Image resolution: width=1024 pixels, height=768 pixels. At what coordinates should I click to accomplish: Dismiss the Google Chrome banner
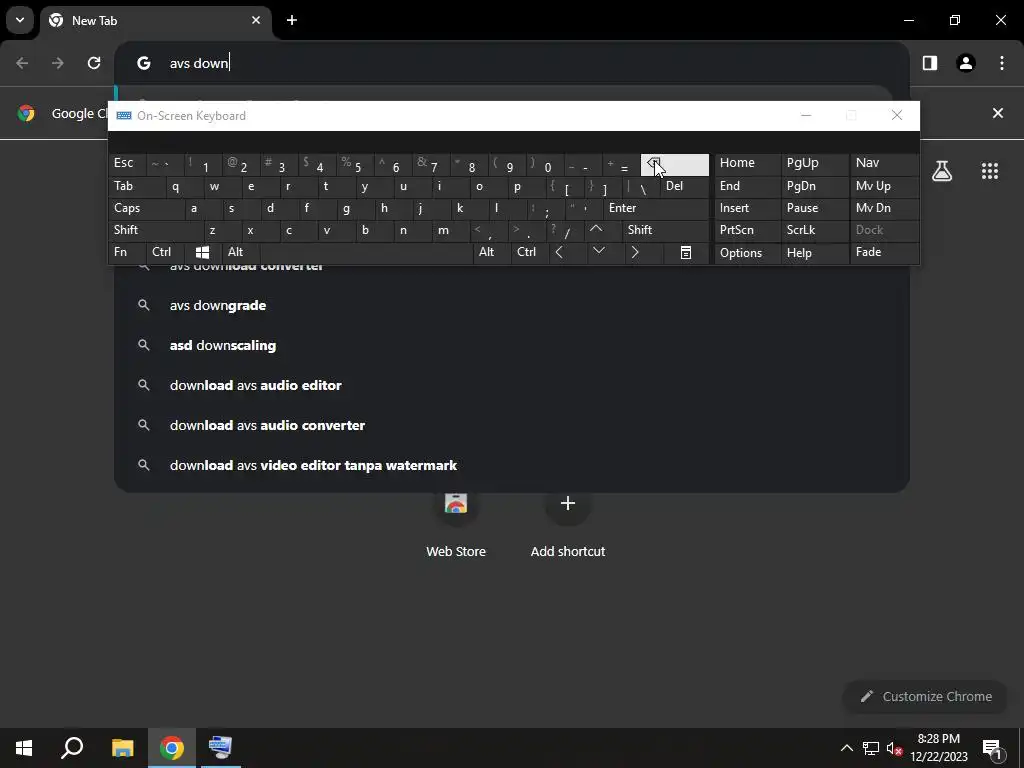[x=998, y=113]
